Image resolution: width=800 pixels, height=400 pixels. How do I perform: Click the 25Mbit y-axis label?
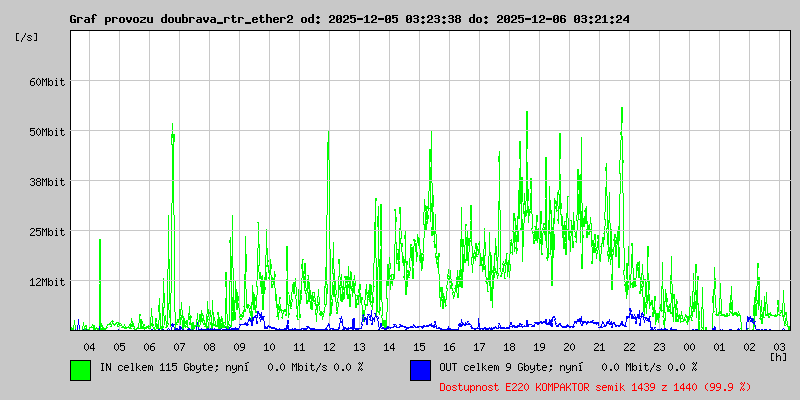[46, 232]
